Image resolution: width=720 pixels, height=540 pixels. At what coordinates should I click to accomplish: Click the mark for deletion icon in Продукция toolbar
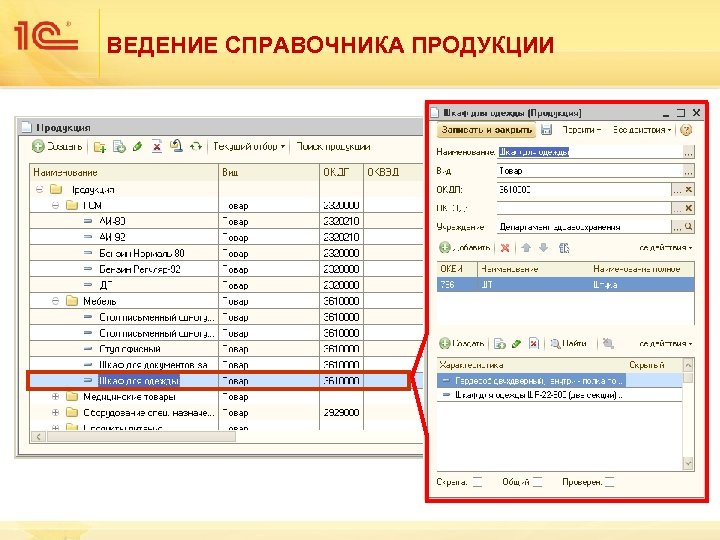[x=157, y=147]
